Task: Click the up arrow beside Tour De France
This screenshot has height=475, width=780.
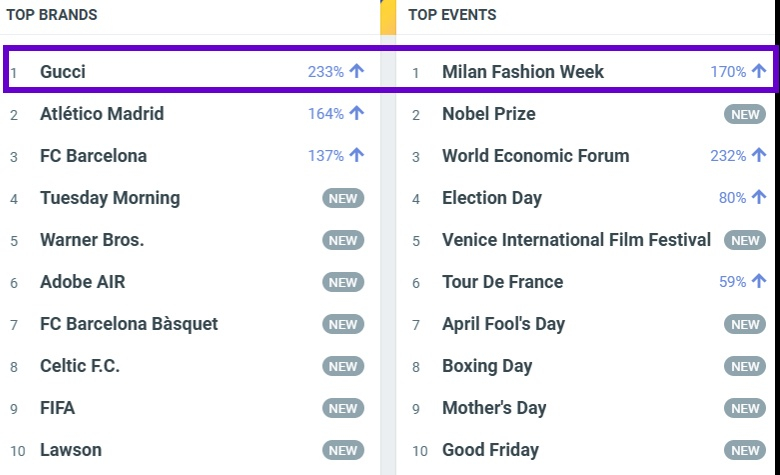Action: pos(759,282)
